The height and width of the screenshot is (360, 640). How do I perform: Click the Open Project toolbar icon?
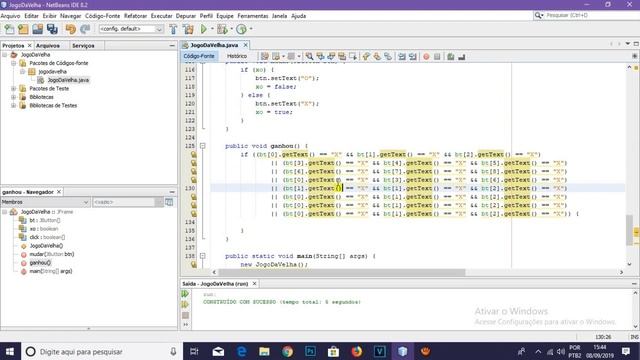(x=38, y=29)
